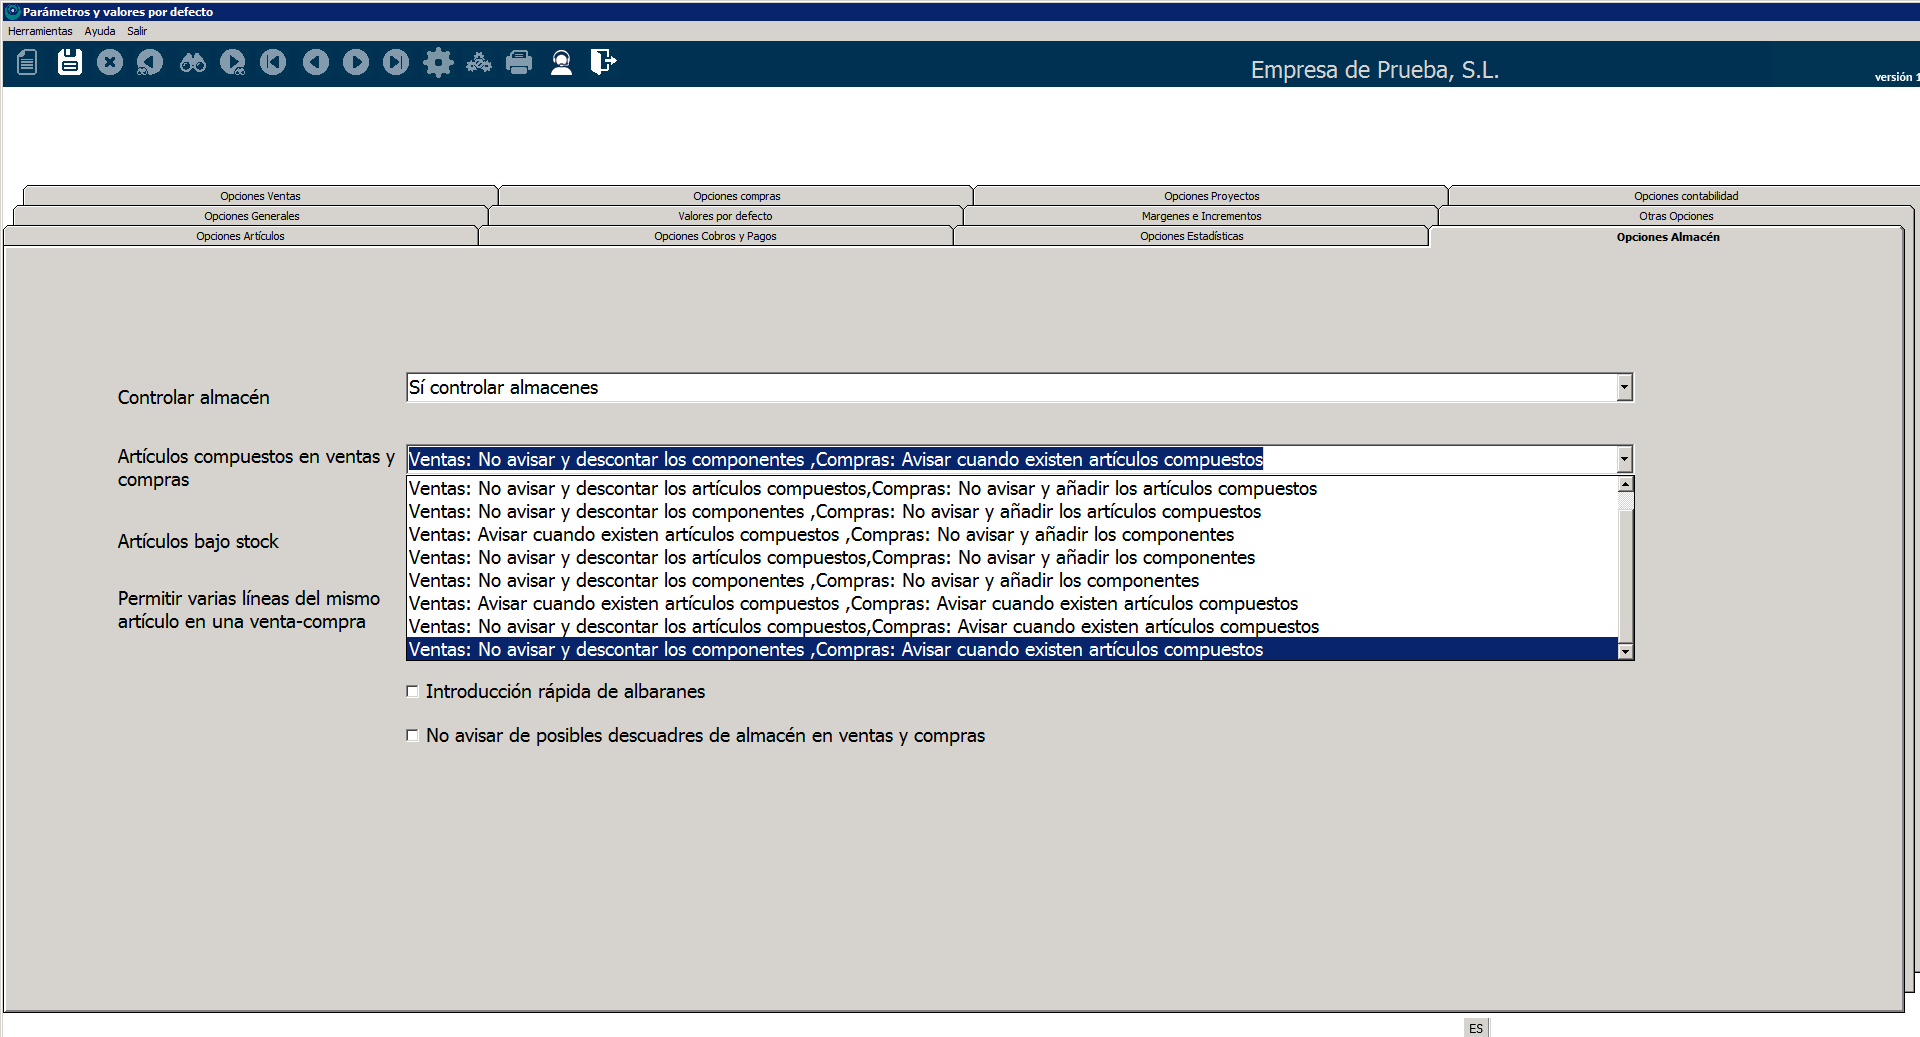Click the binoculars search icon
Screen dimensions: 1920x1037
point(192,63)
